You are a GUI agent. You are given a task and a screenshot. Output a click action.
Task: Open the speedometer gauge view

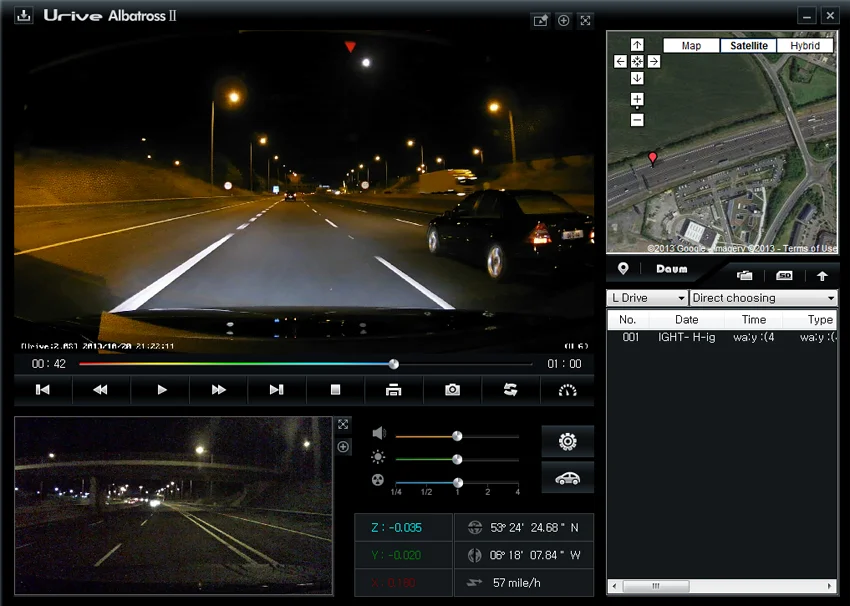(568, 390)
